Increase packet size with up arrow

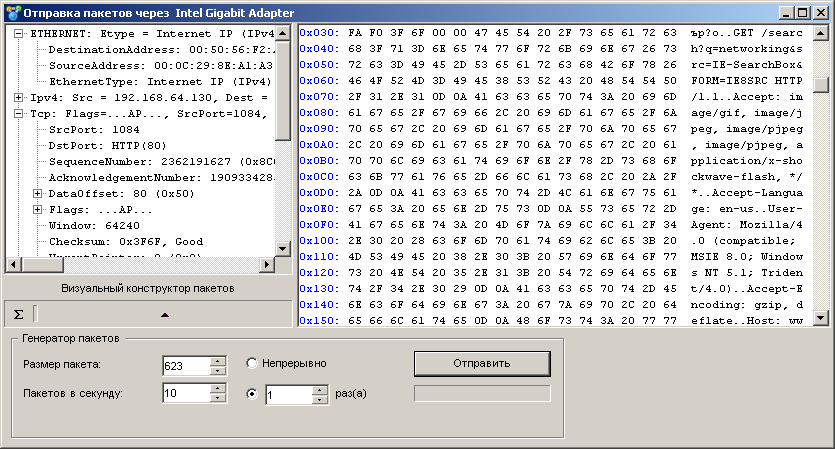(x=217, y=361)
